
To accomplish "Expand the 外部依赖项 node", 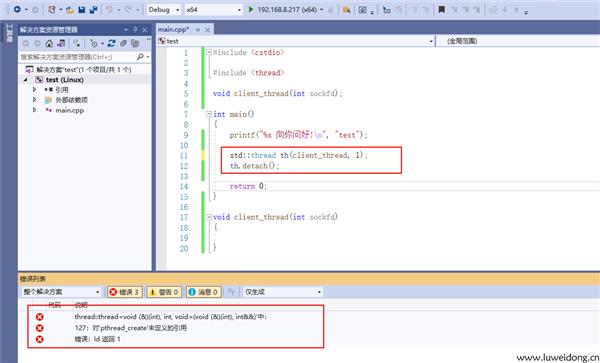I will [34, 100].
